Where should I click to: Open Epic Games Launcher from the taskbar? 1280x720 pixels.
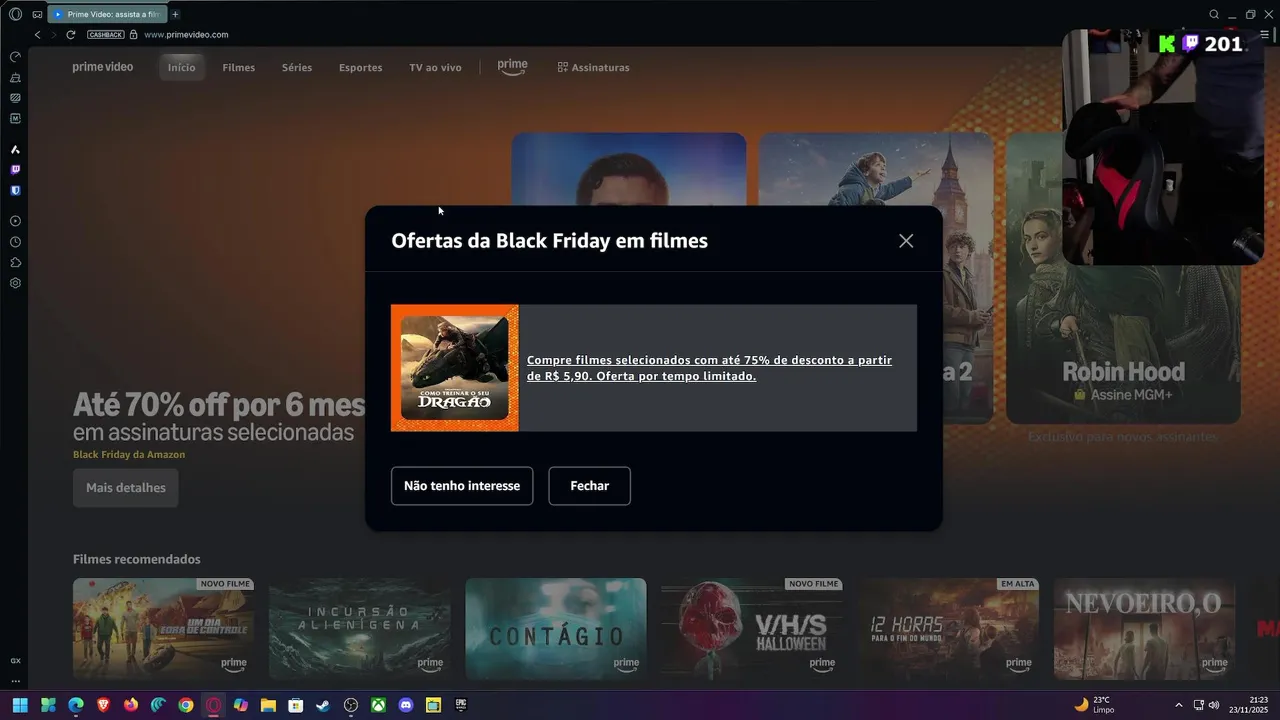click(x=461, y=705)
